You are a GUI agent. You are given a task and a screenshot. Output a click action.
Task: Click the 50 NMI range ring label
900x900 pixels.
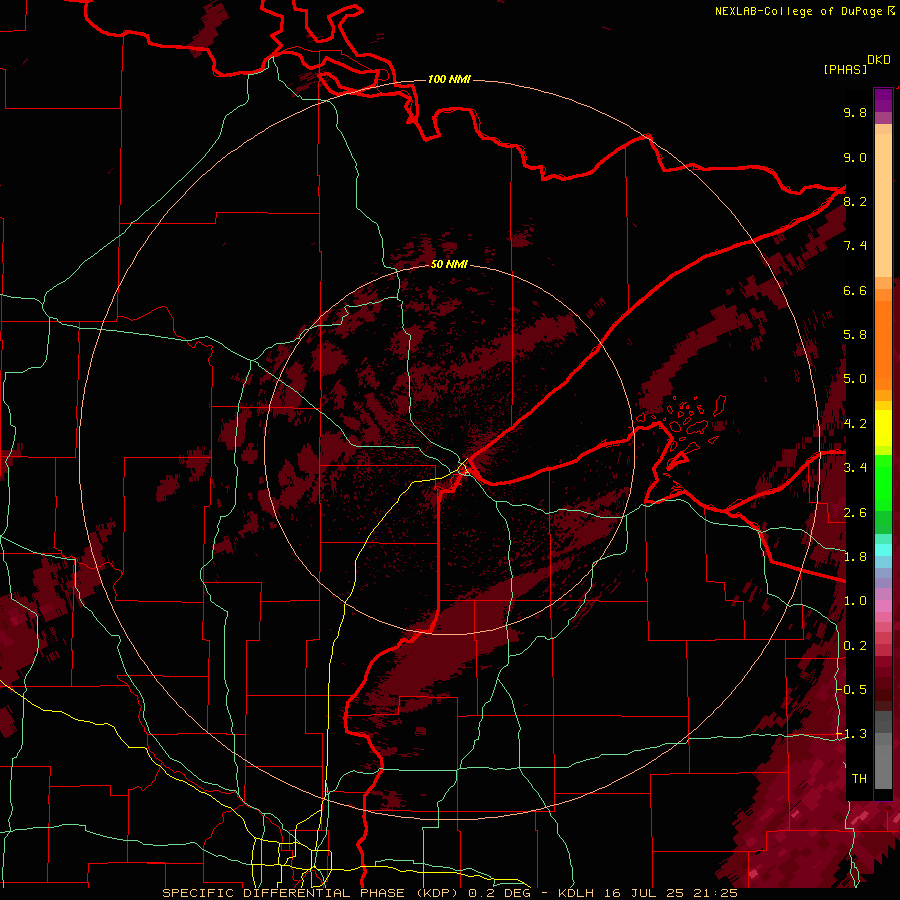(x=449, y=264)
